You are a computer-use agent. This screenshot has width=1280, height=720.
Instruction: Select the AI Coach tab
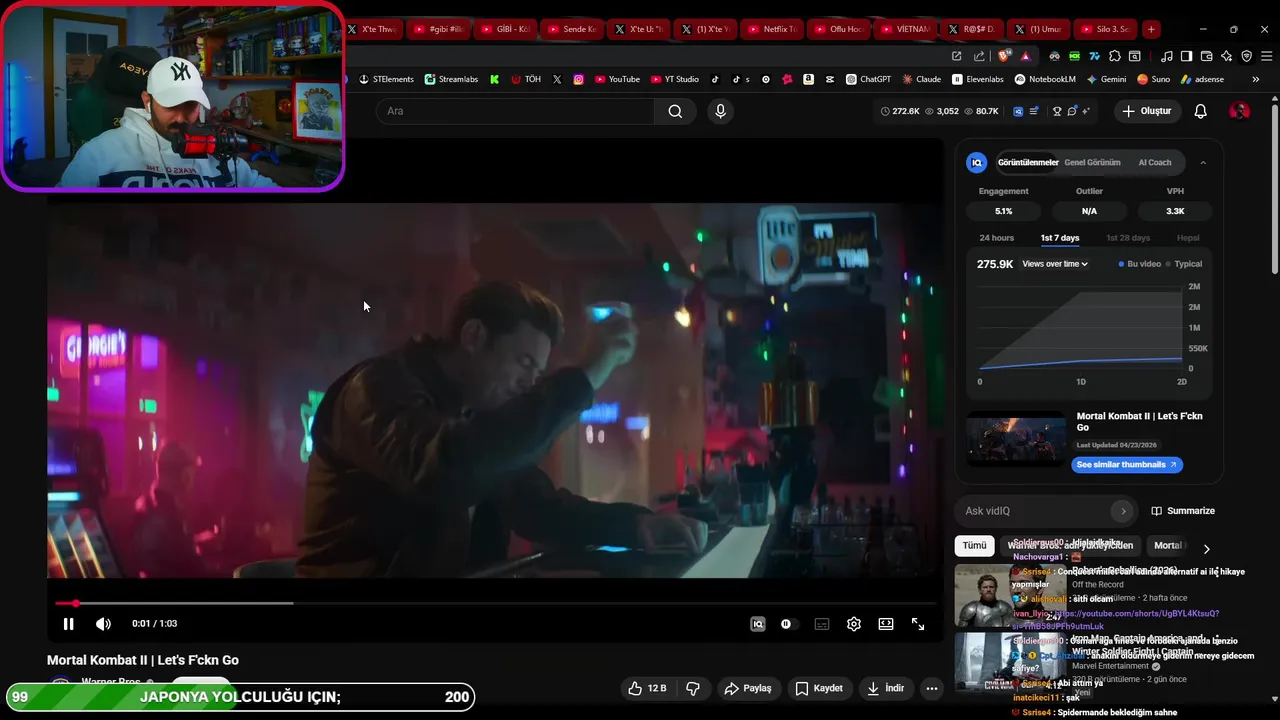click(1155, 162)
